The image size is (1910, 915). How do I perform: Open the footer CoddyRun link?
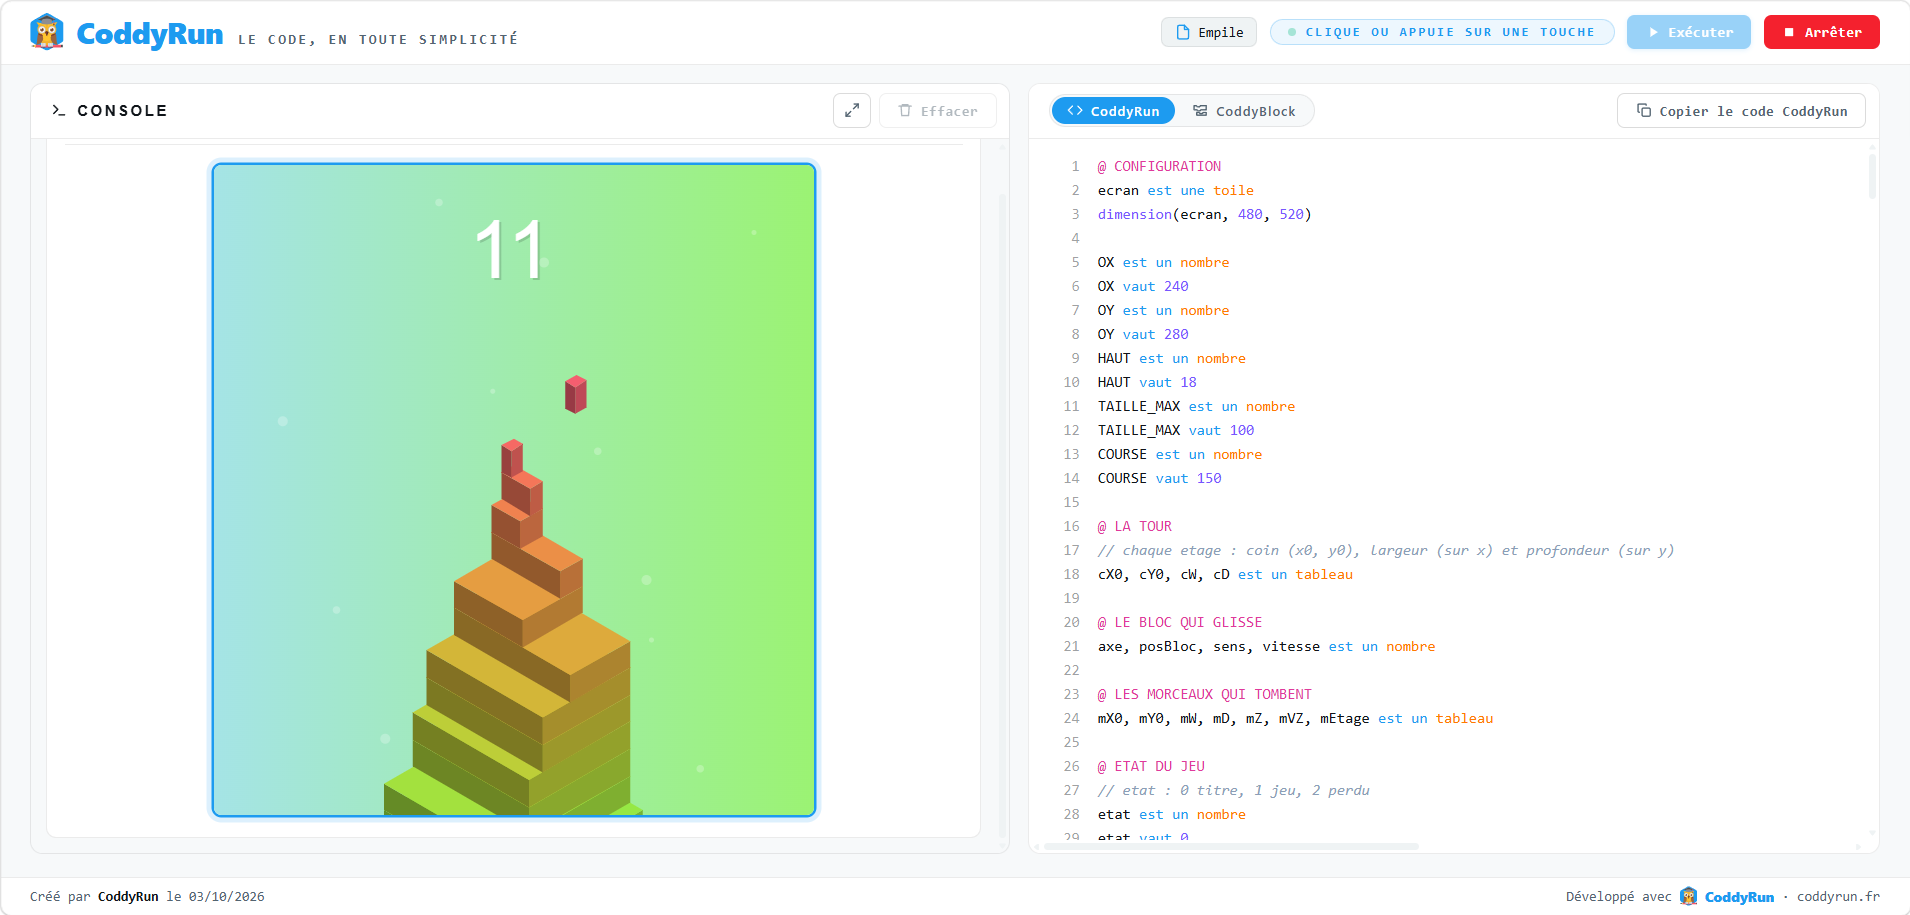click(x=1739, y=897)
